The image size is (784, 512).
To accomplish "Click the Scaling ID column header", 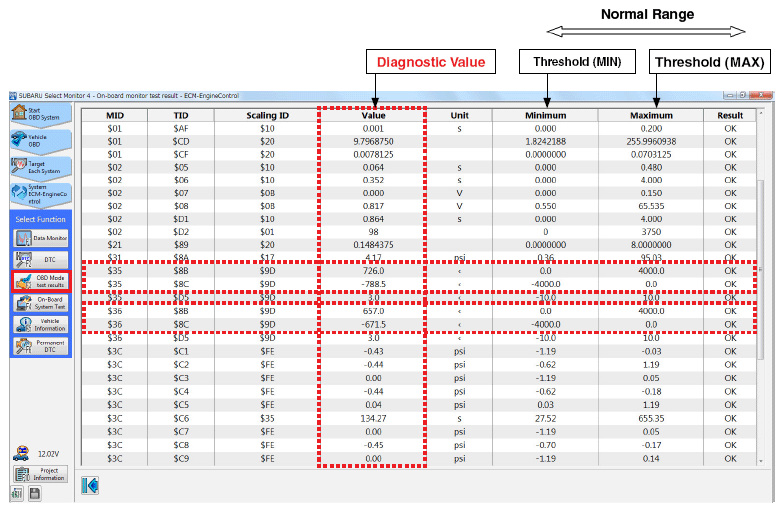I will point(267,115).
